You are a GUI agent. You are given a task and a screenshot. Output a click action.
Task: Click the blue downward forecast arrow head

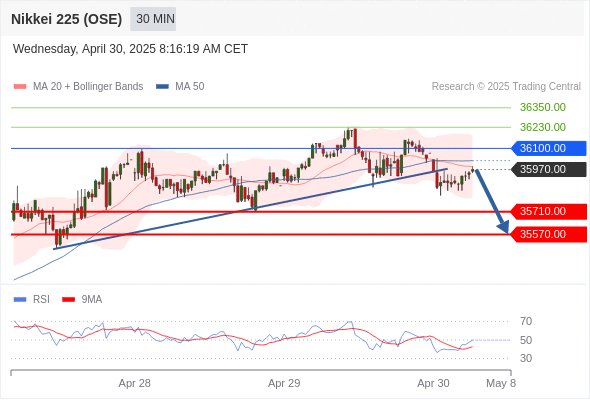[x=503, y=228]
